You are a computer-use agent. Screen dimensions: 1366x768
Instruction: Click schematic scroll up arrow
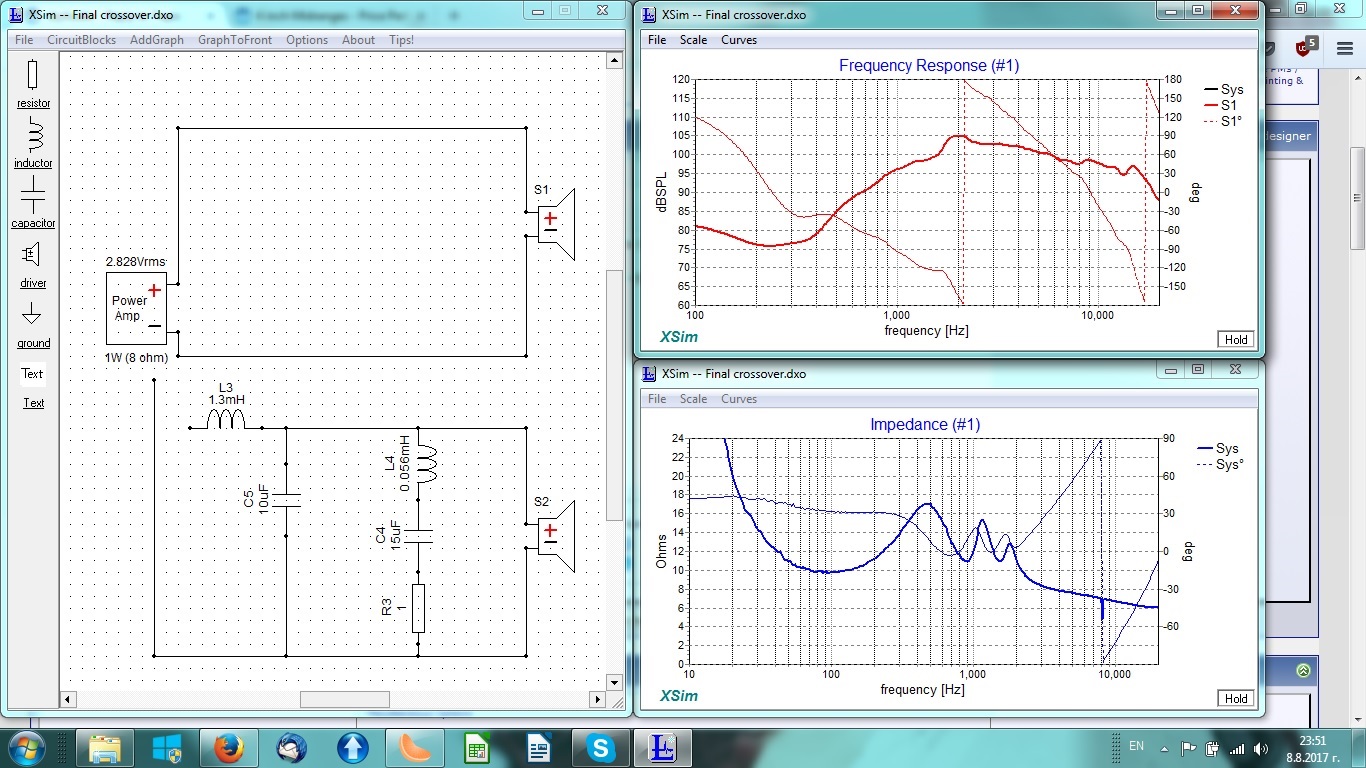[x=615, y=60]
